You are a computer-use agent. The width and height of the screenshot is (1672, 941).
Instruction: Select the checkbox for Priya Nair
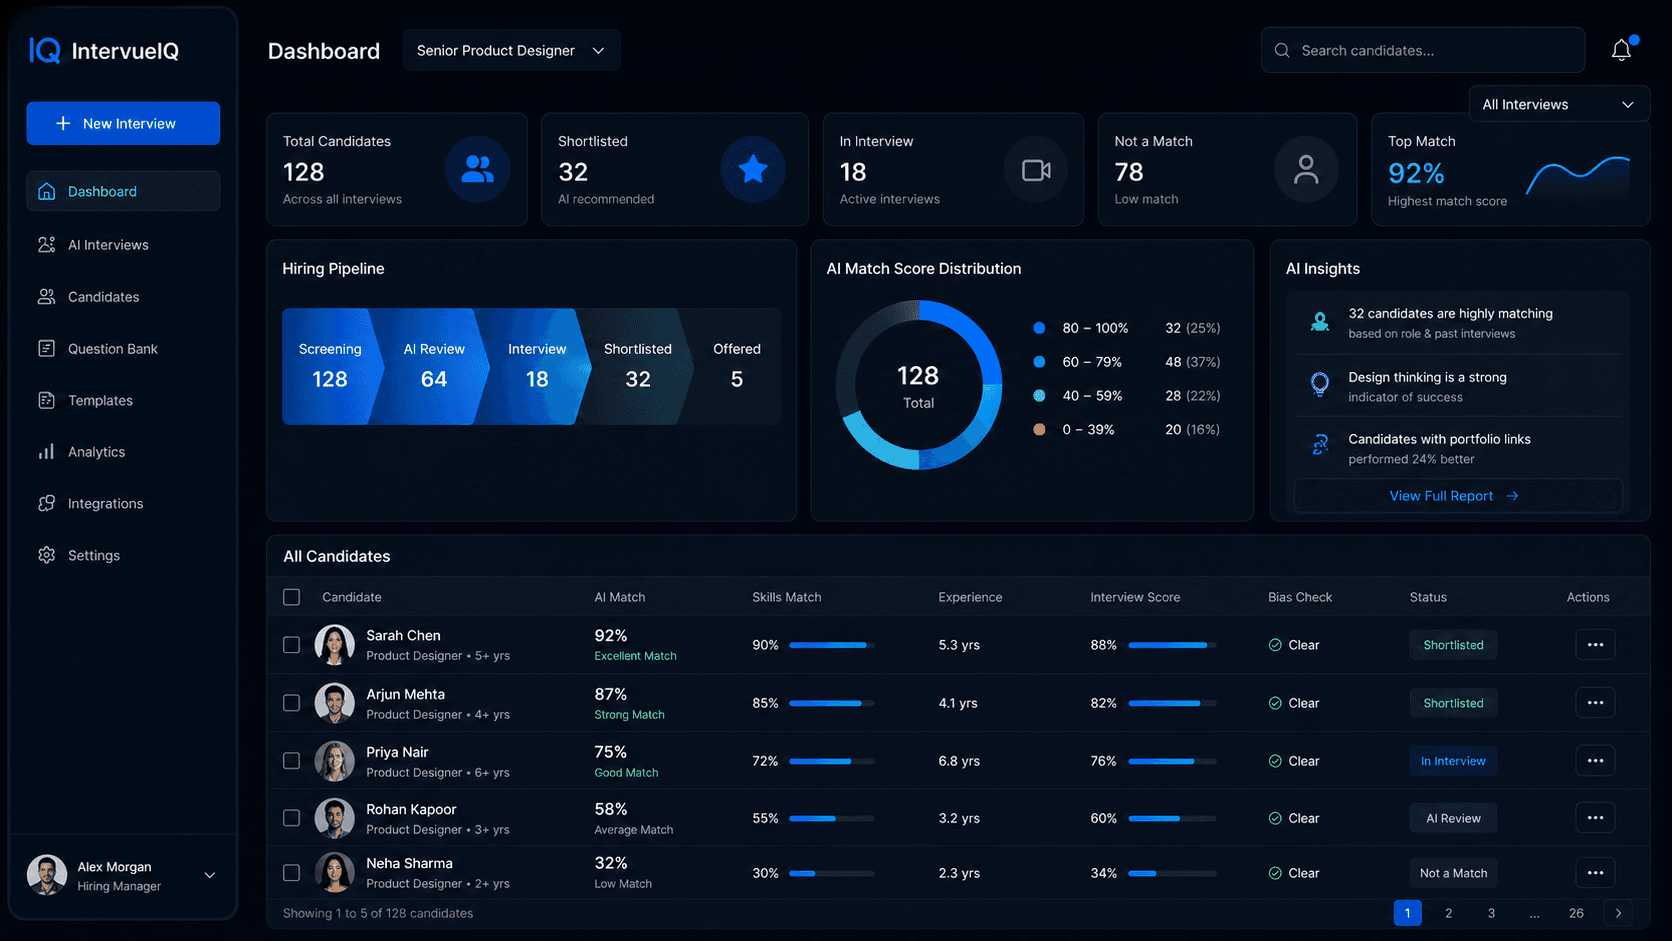pyautogui.click(x=291, y=760)
